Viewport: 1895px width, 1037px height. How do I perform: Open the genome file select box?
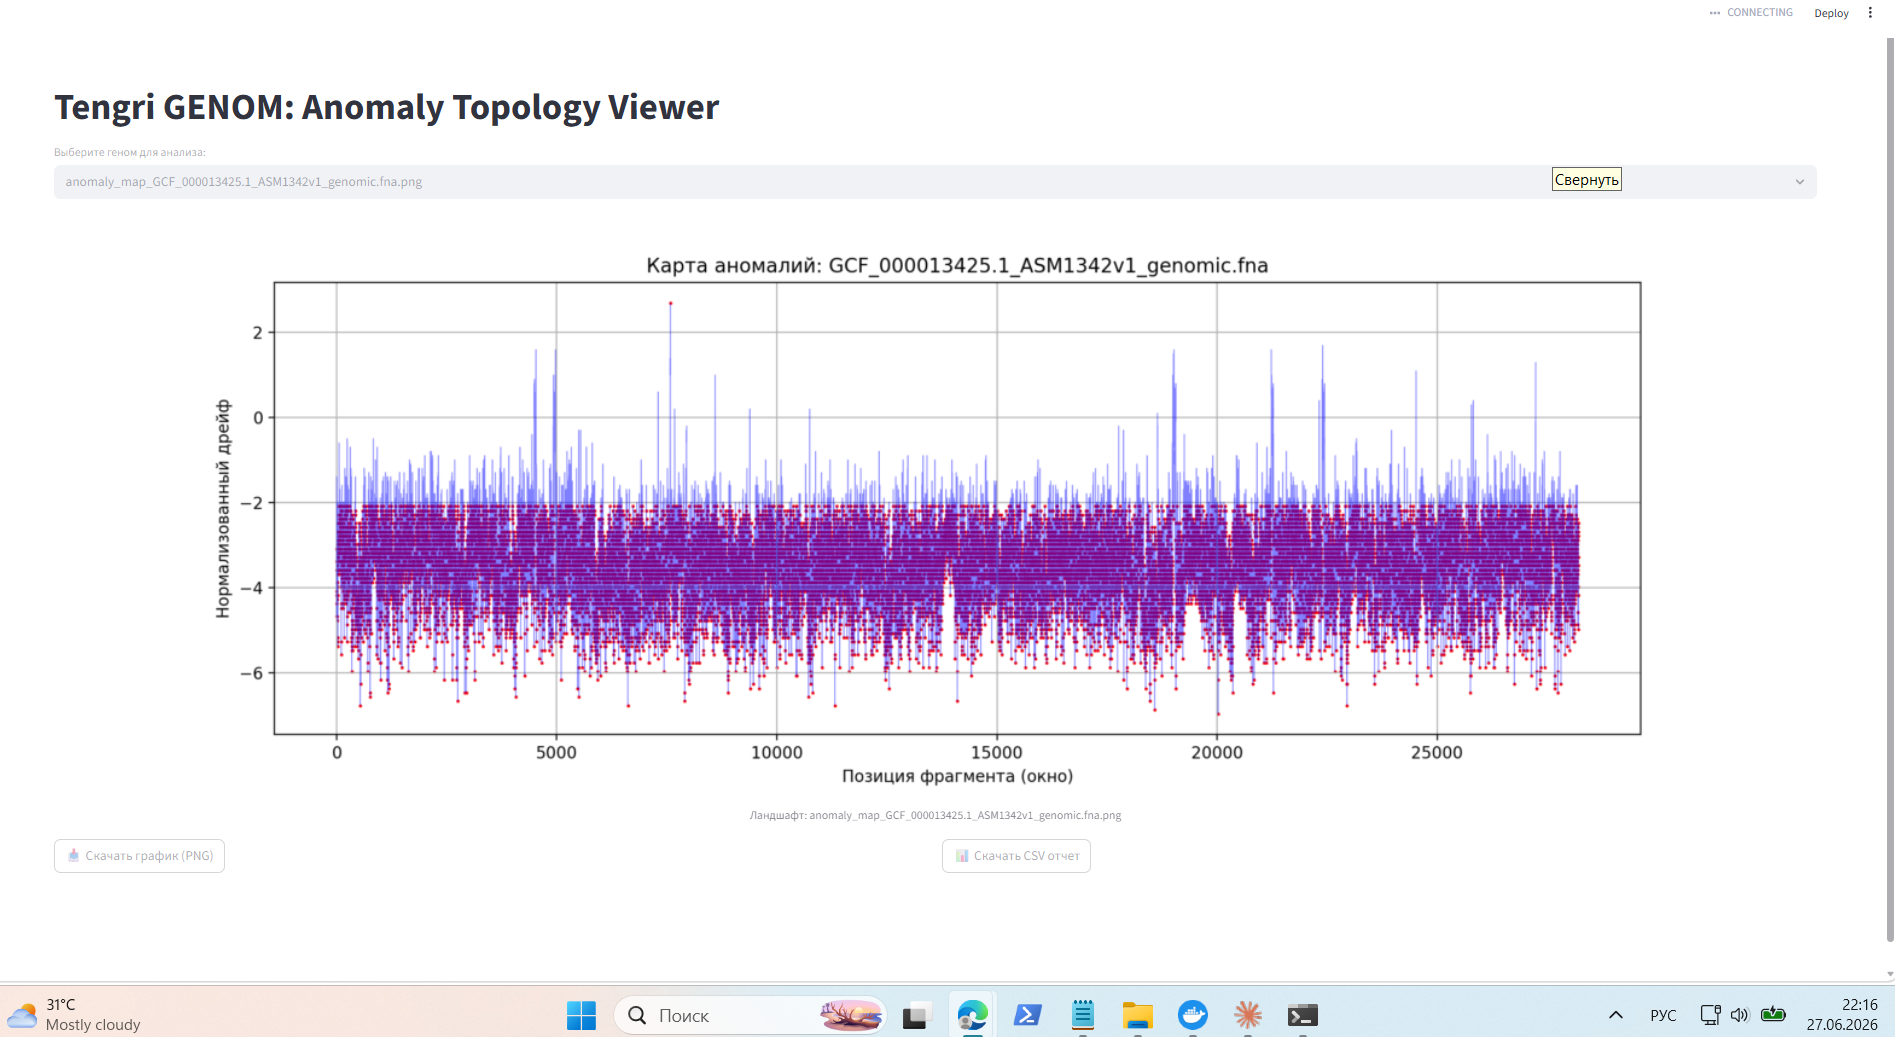(935, 182)
